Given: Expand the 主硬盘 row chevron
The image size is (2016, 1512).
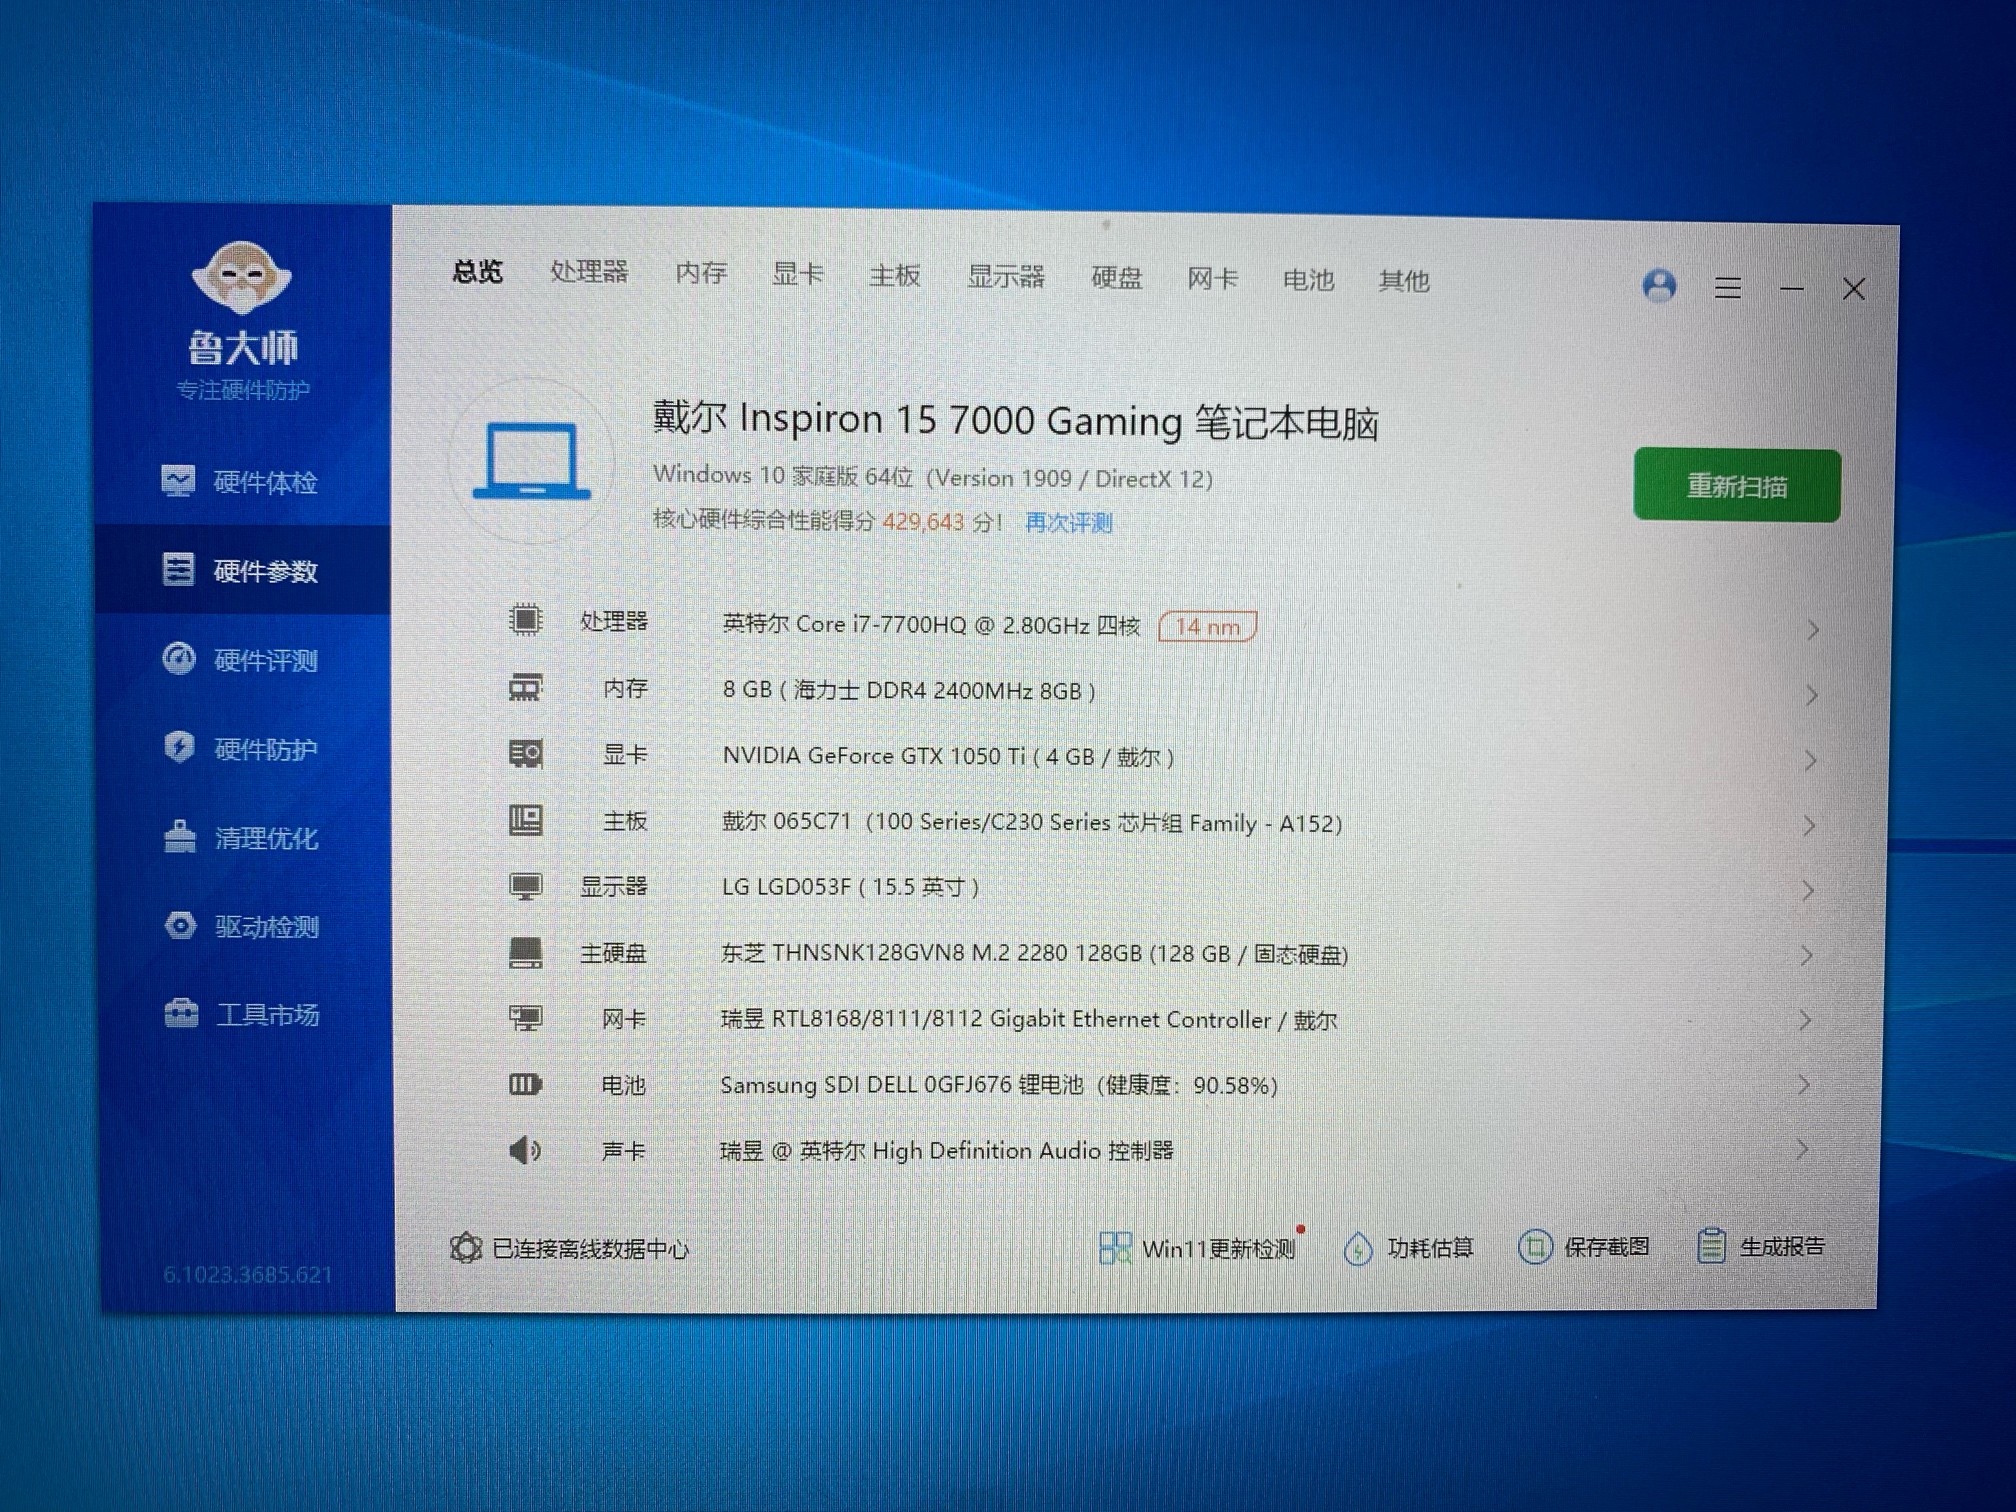Looking at the screenshot, I should click(1806, 956).
